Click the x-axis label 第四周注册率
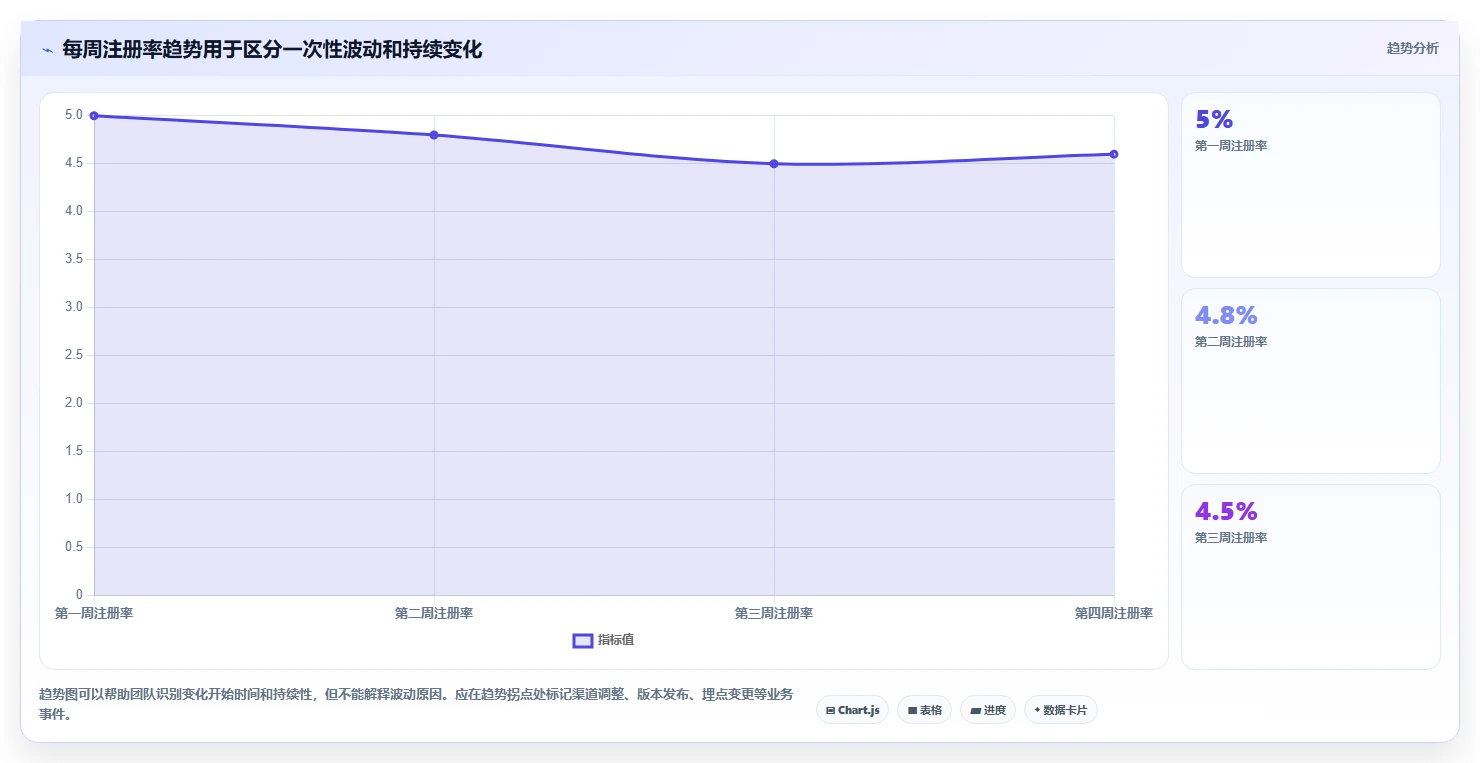This screenshot has width=1480, height=763. [1114, 613]
